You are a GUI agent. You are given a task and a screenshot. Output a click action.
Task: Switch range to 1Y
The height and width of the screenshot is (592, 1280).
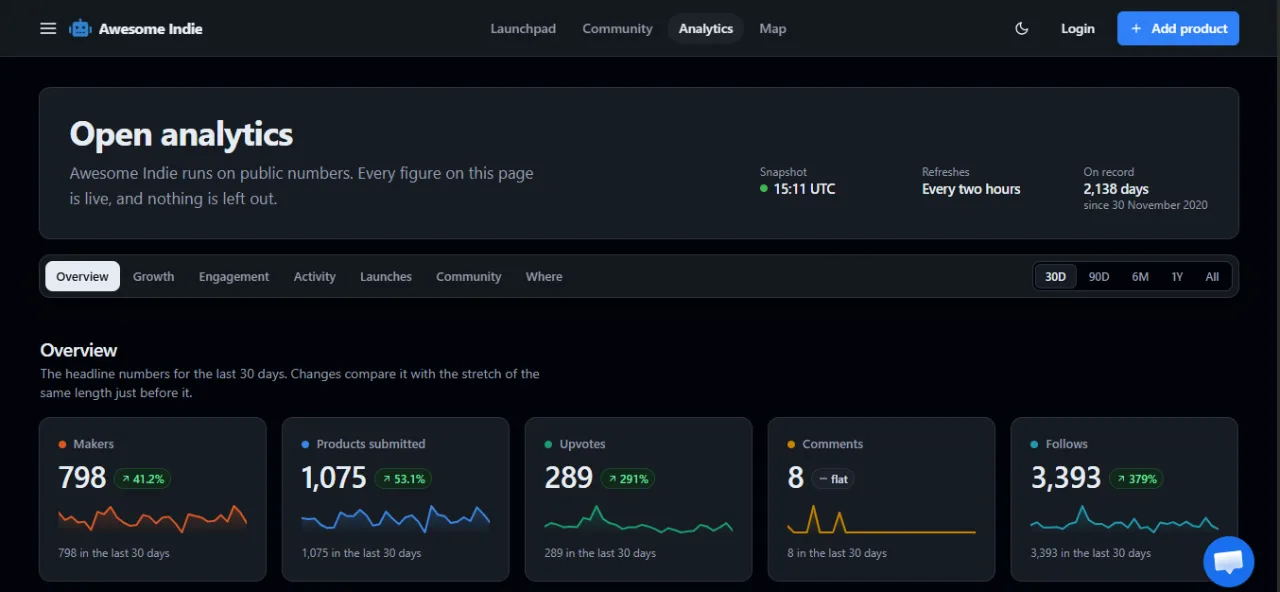1177,277
